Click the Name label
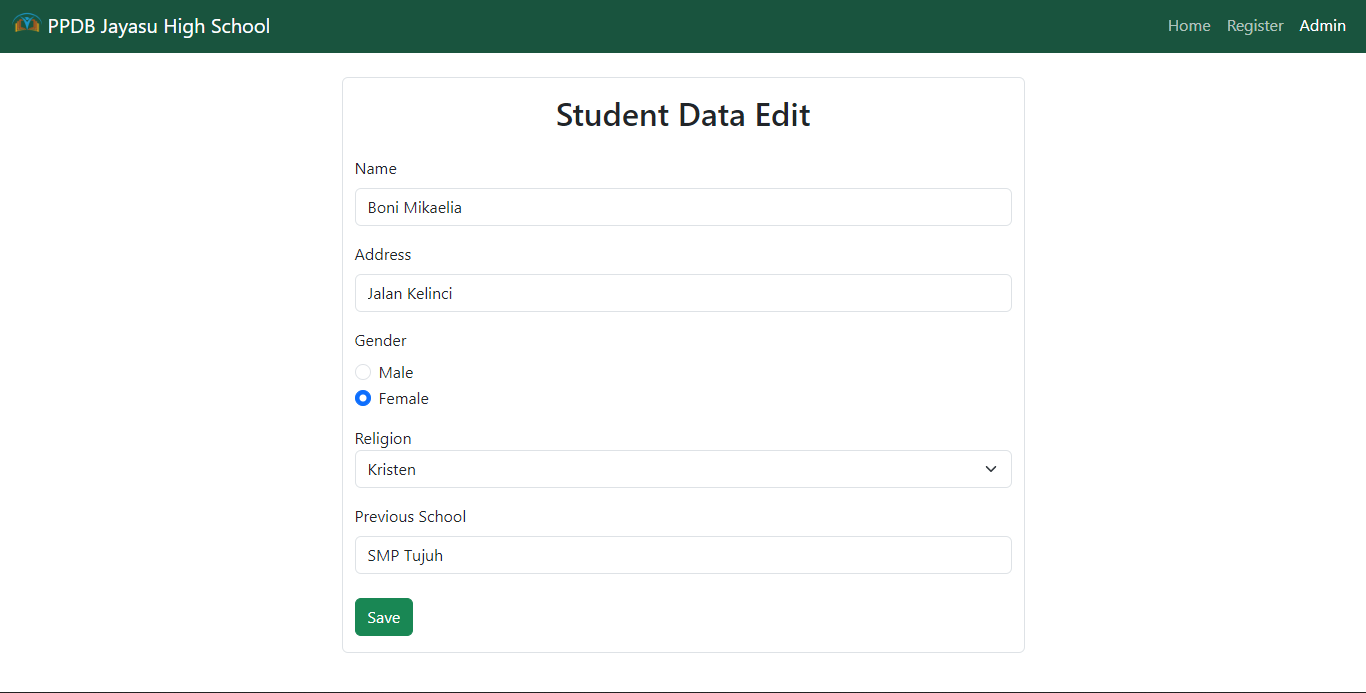1366x693 pixels. [x=376, y=169]
